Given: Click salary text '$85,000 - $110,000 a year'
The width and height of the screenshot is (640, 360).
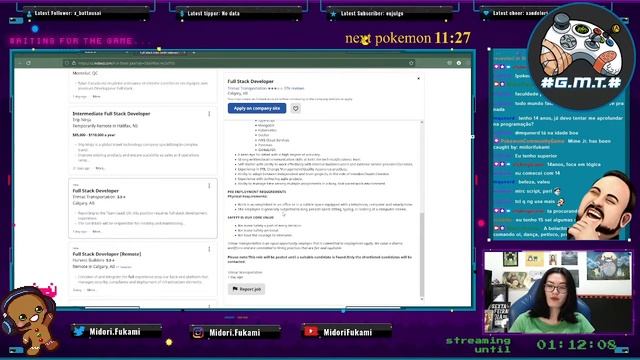Looking at the screenshot, I should pyautogui.click(x=94, y=135).
